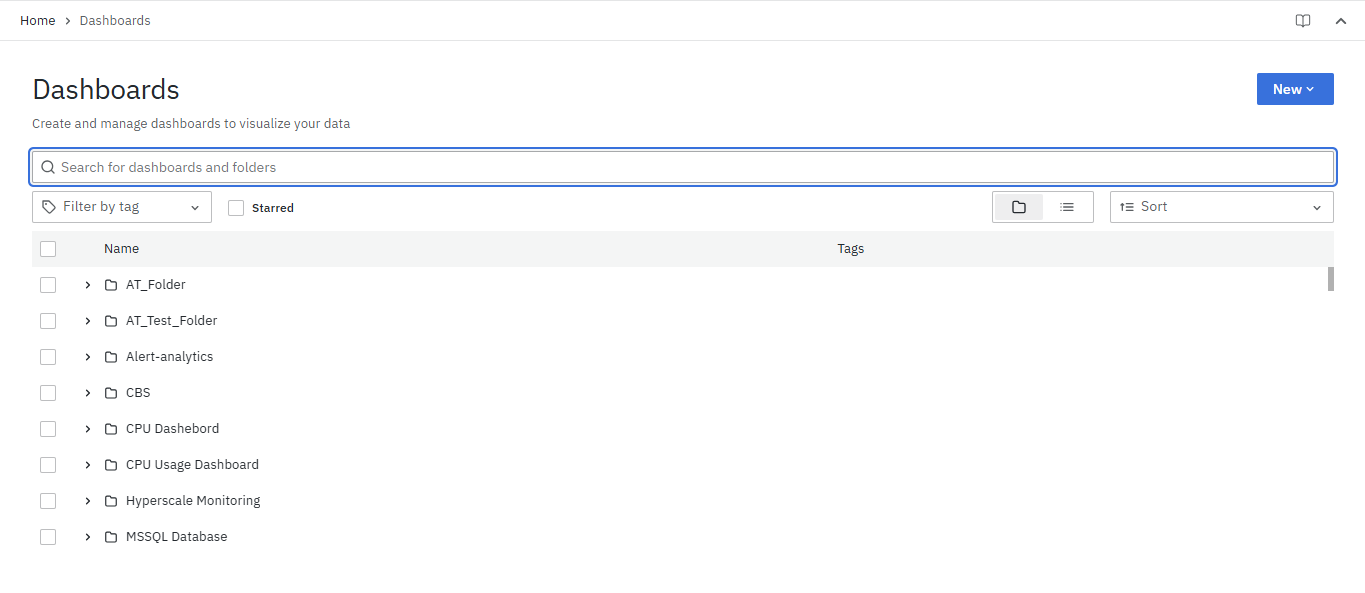This screenshot has height=593, width=1365.
Task: Switch to list view
Action: point(1067,207)
